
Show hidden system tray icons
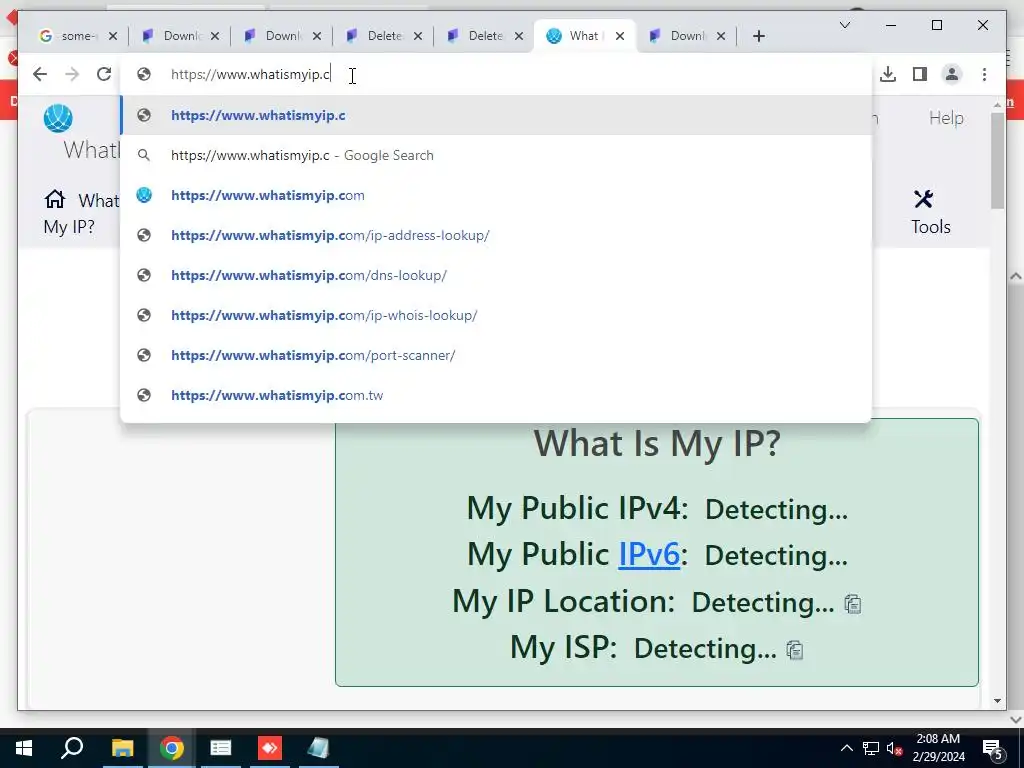click(x=846, y=748)
